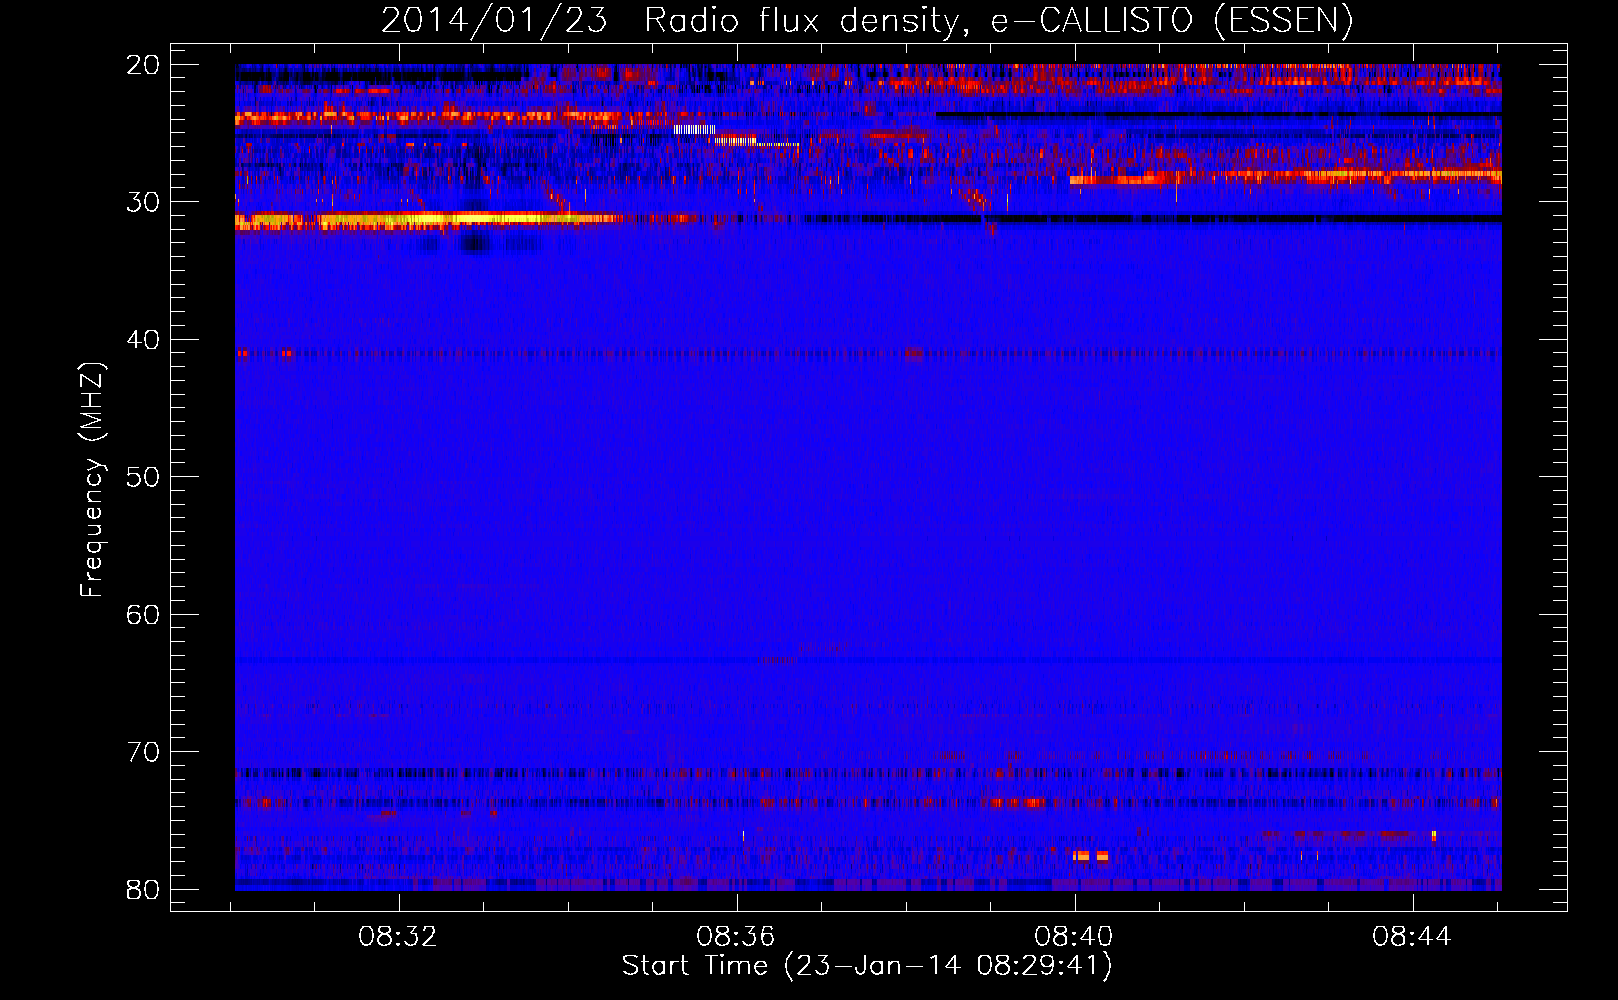The height and width of the screenshot is (1000, 1618).
Task: Click the 70 MHz frequency tick label
Action: coord(143,752)
